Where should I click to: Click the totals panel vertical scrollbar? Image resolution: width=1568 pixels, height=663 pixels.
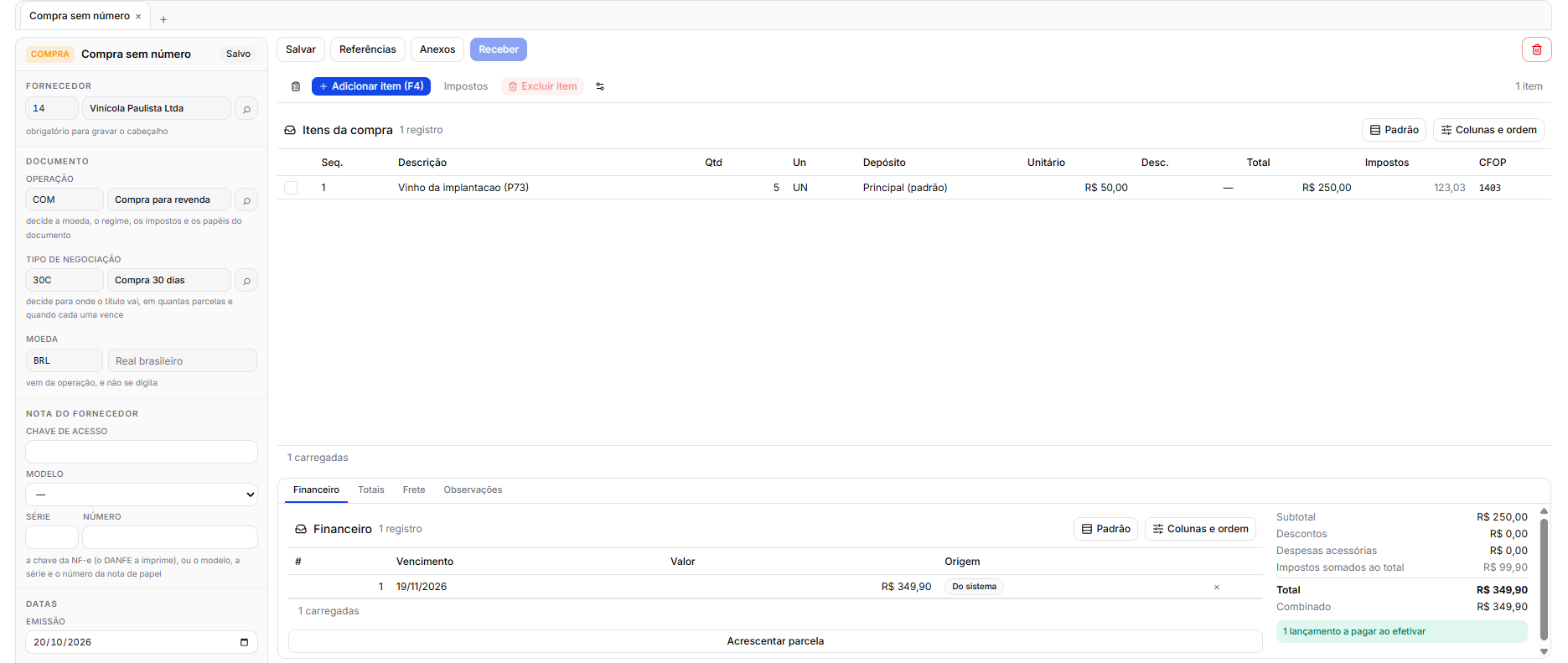click(1543, 580)
